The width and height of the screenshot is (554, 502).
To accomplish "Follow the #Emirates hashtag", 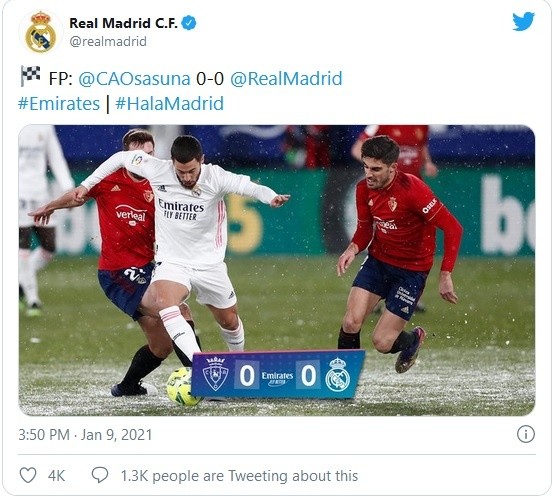I will tap(59, 104).
